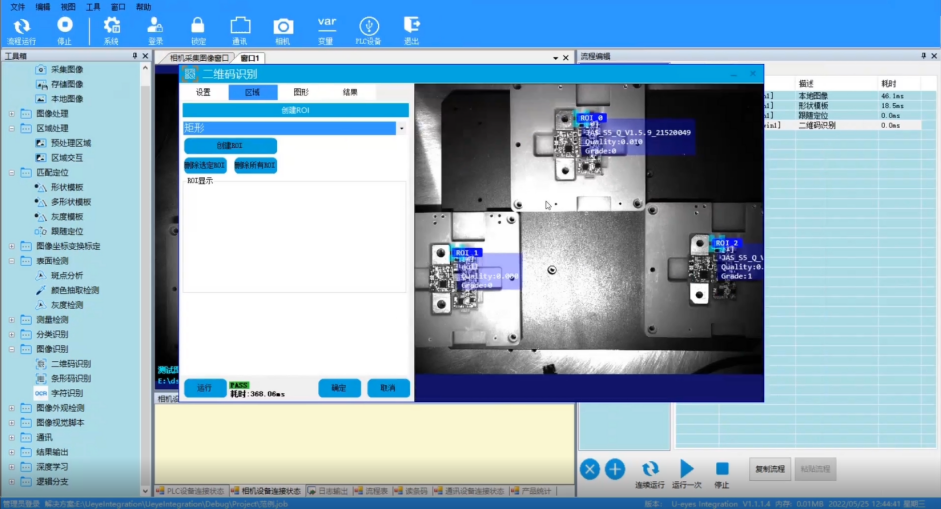941x509 pixels.
Task: Click the 删除所有ROI button
Action: (x=255, y=165)
